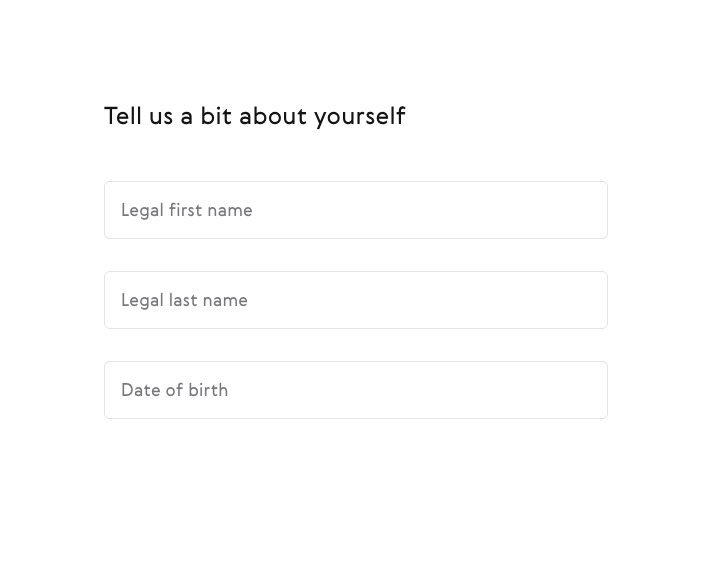
Task: Click the word 'yourself' in the heading
Action: point(360,117)
